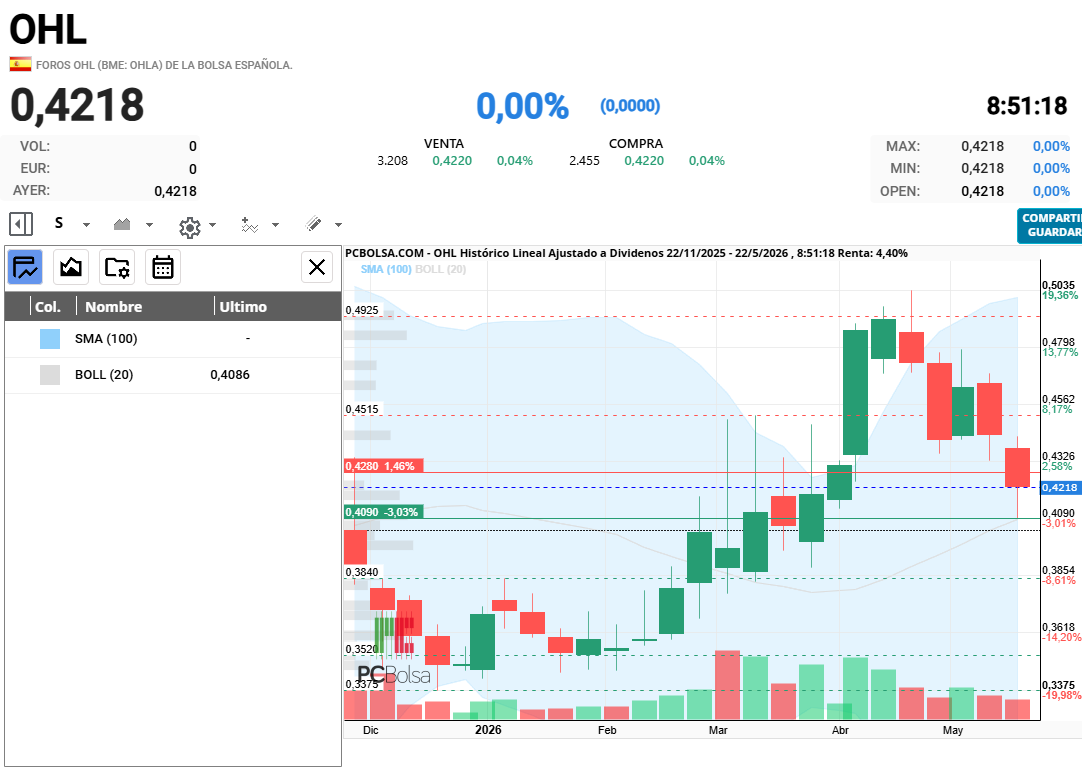Screen dimensions: 1082x767
Task: Click the 0,4925 resistance level label
Action: 362,310
